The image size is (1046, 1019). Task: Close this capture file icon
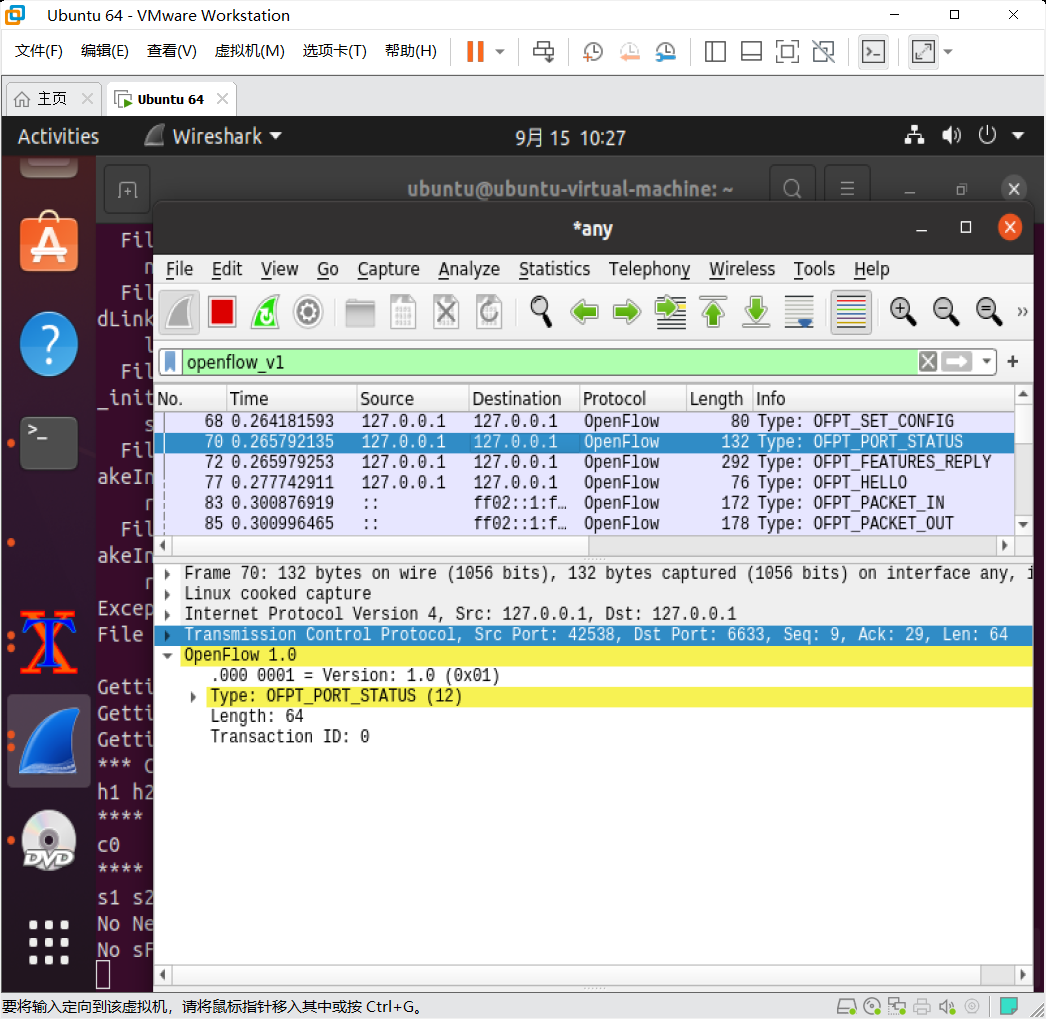pos(446,312)
